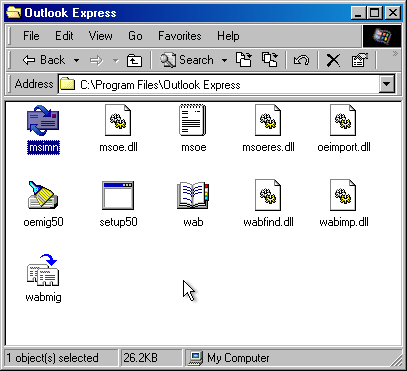The width and height of the screenshot is (407, 371).
Task: Click inside the Address path field
Action: pyautogui.click(x=219, y=84)
